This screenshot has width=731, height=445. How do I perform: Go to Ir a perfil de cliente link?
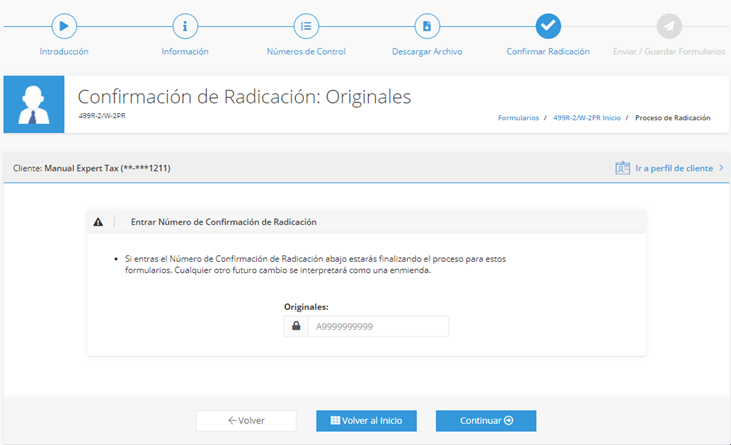[x=674, y=168]
